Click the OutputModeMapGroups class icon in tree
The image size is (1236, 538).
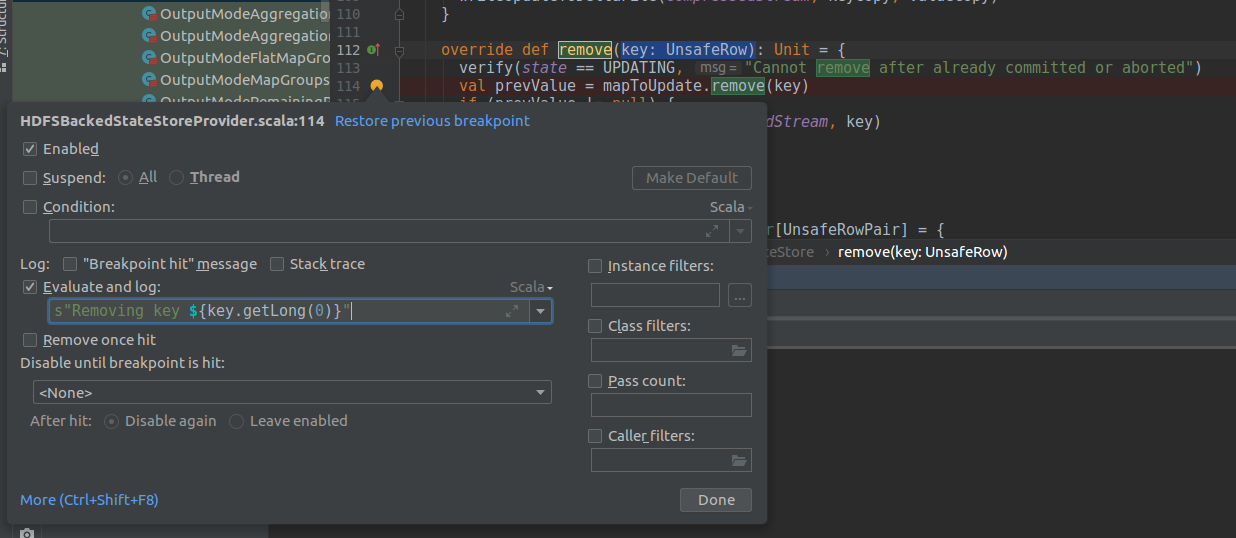[149, 80]
